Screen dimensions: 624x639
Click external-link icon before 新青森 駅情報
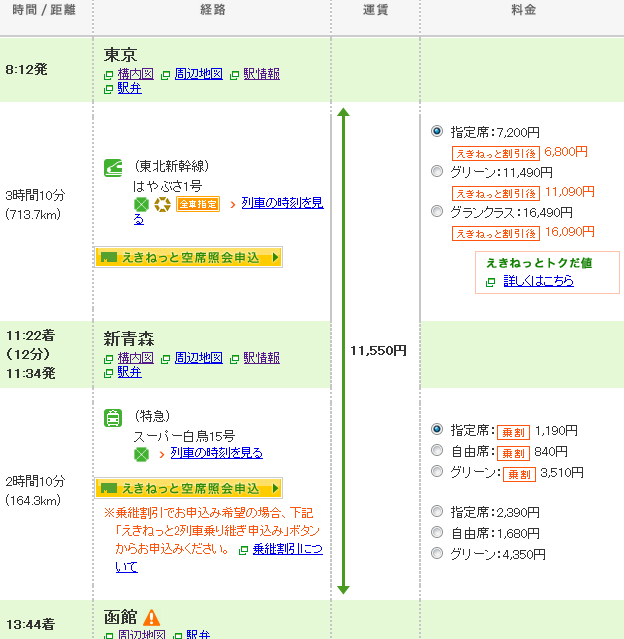click(x=234, y=359)
